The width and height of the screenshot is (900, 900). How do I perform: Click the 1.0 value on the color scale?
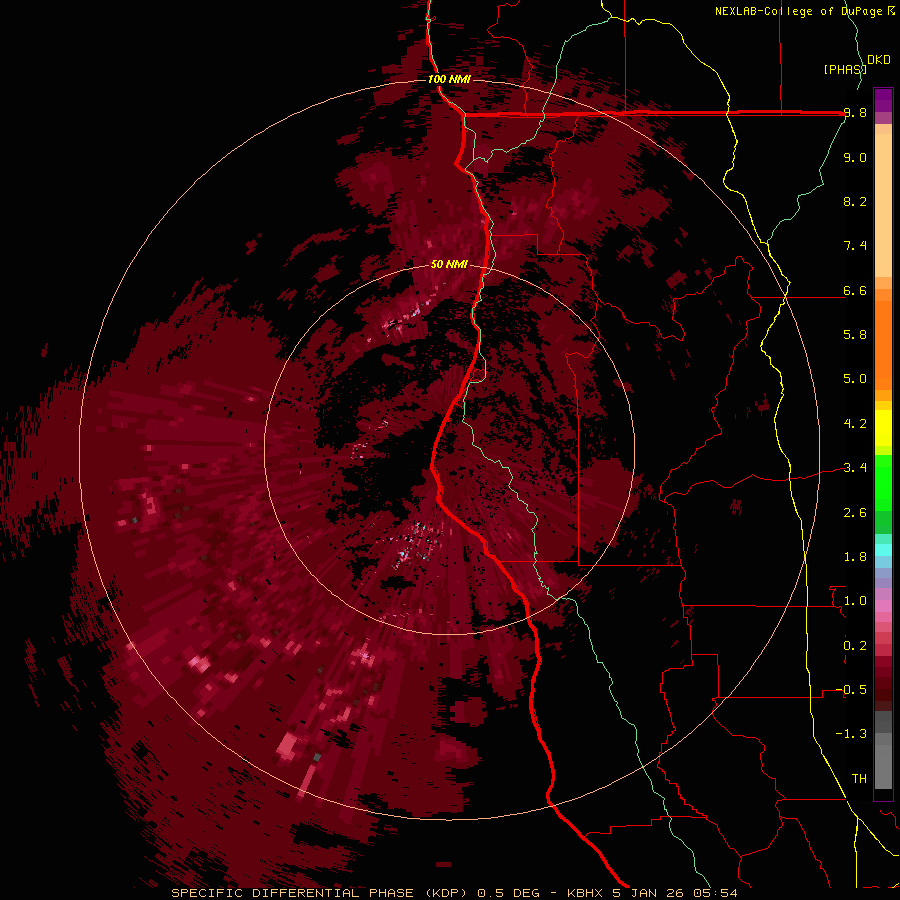855,601
